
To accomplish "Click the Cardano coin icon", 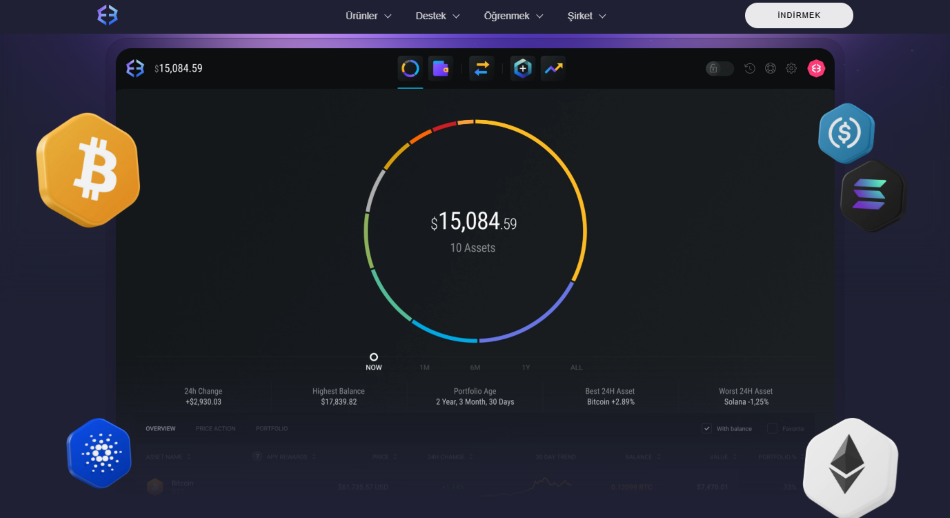I will click(99, 453).
